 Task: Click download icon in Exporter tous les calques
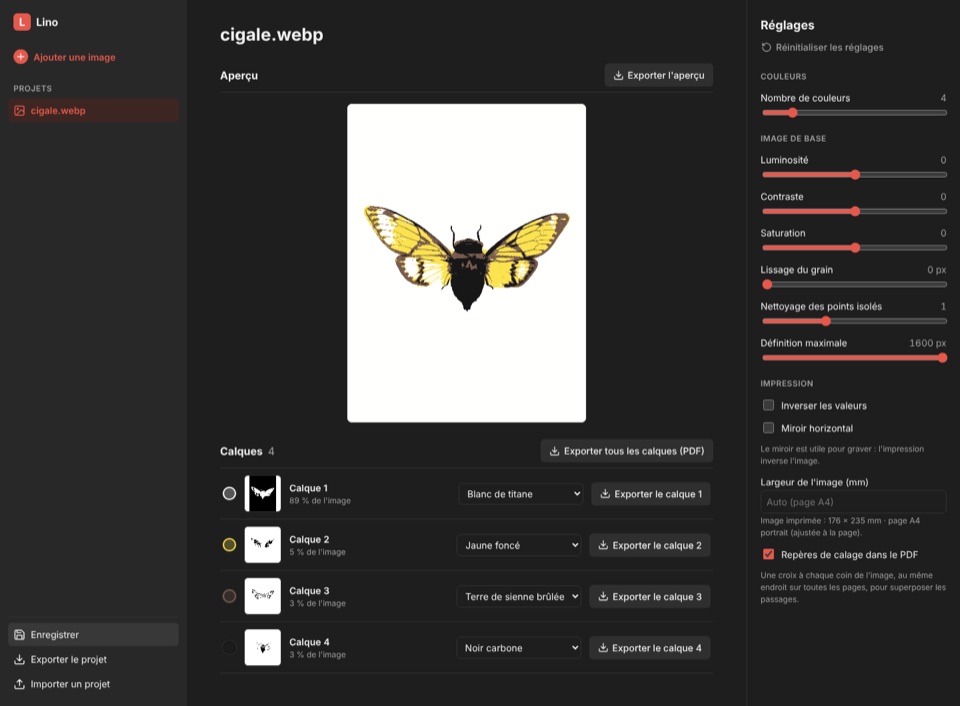coord(555,451)
